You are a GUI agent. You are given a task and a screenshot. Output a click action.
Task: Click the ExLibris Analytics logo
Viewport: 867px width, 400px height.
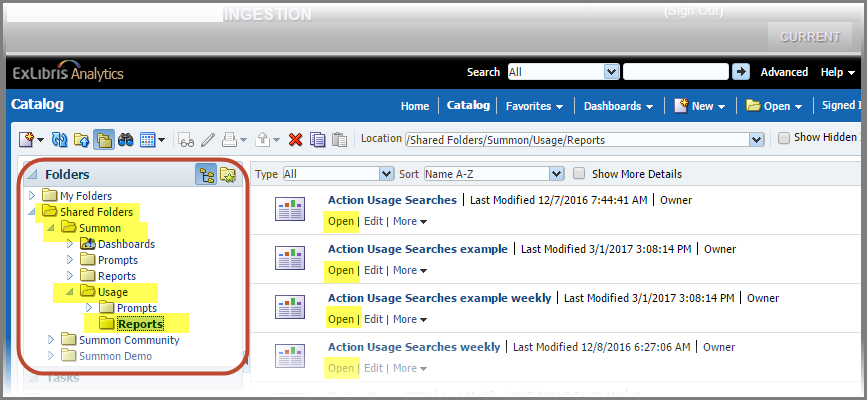[67, 71]
